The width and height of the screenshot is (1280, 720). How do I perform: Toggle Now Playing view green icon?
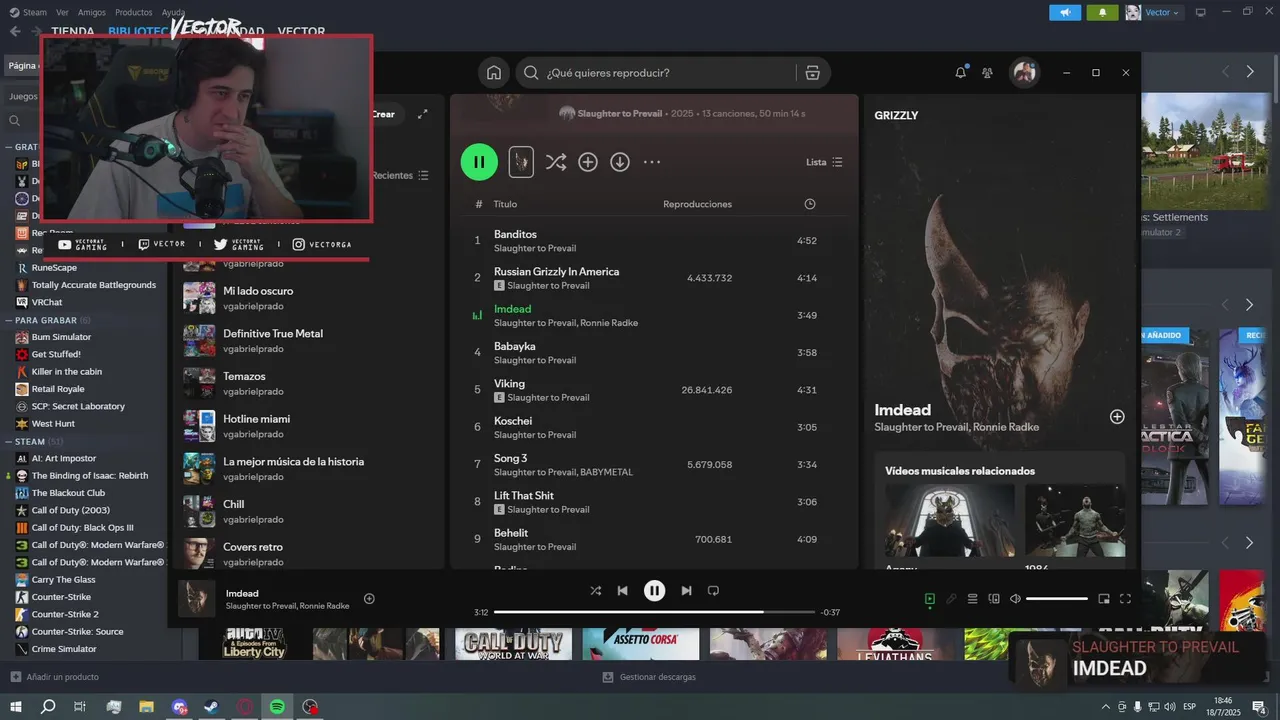[x=930, y=599]
